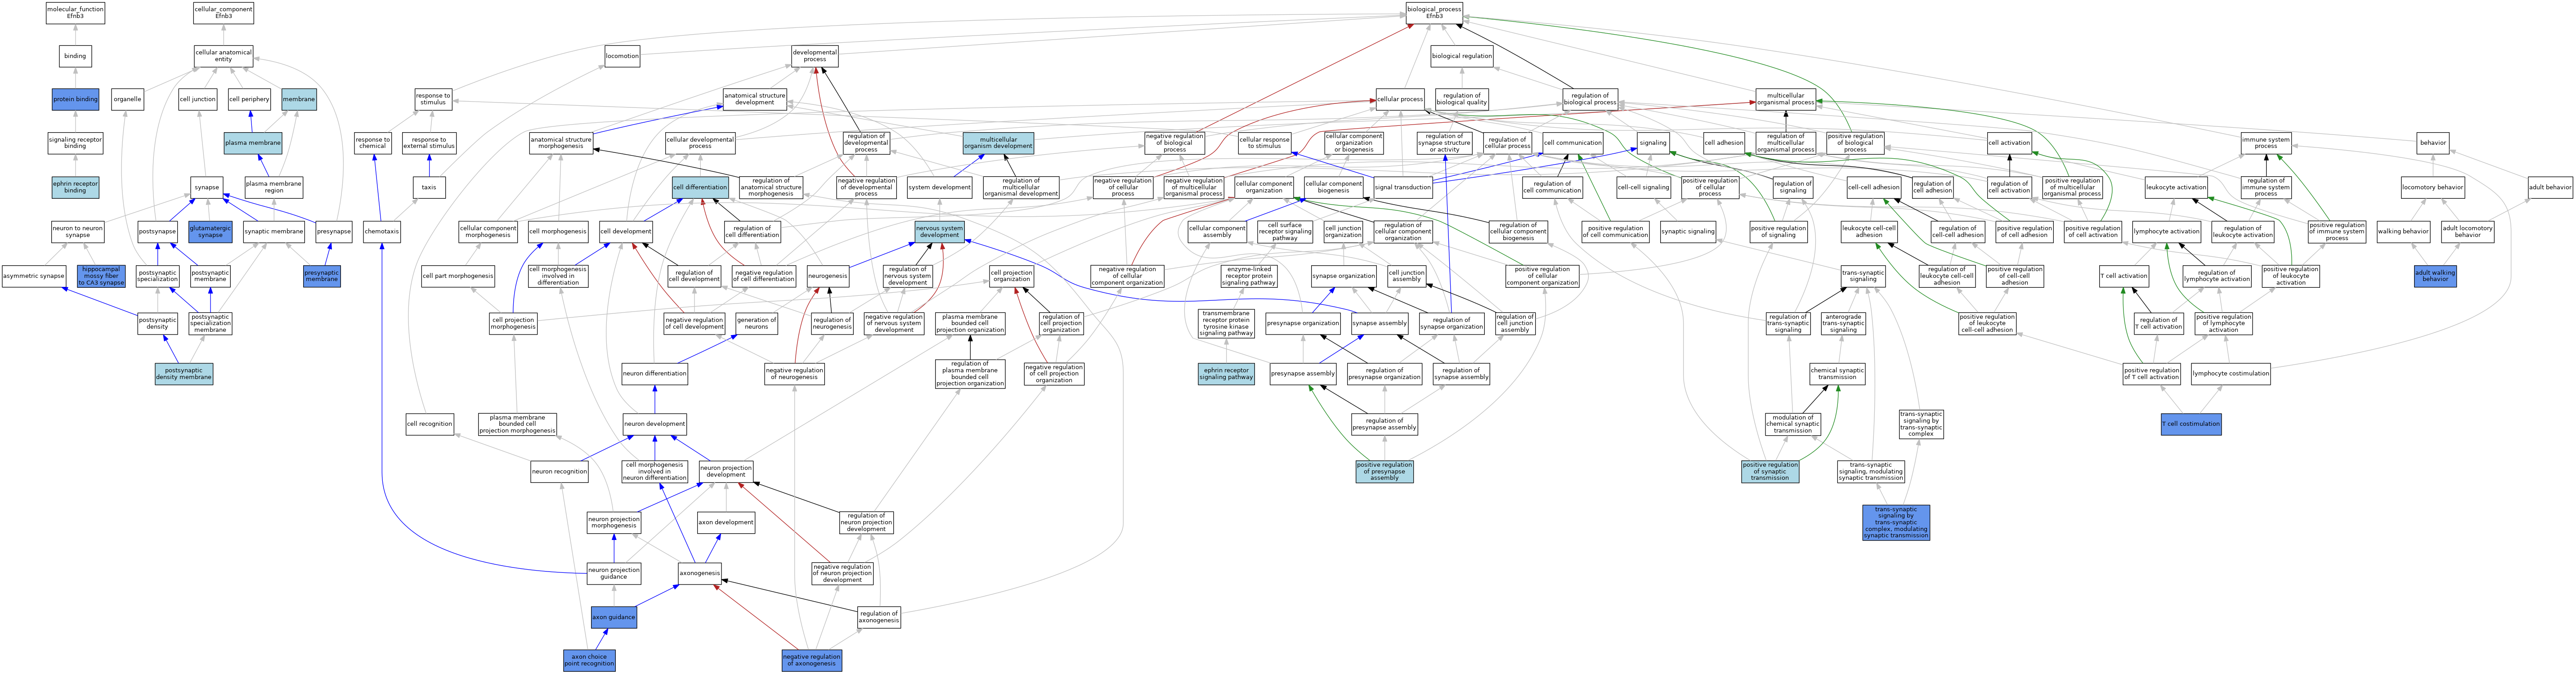This screenshot has height=674, width=2576.
Task: Select the 'axon development' node
Action: click(725, 522)
